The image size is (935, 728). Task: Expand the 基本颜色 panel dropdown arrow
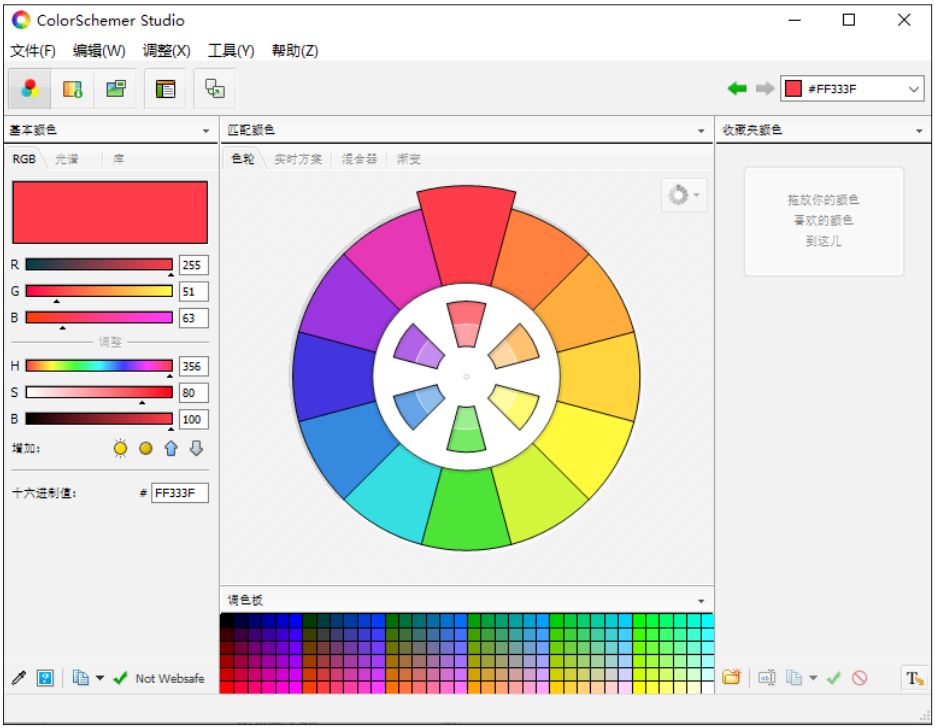[x=206, y=131]
